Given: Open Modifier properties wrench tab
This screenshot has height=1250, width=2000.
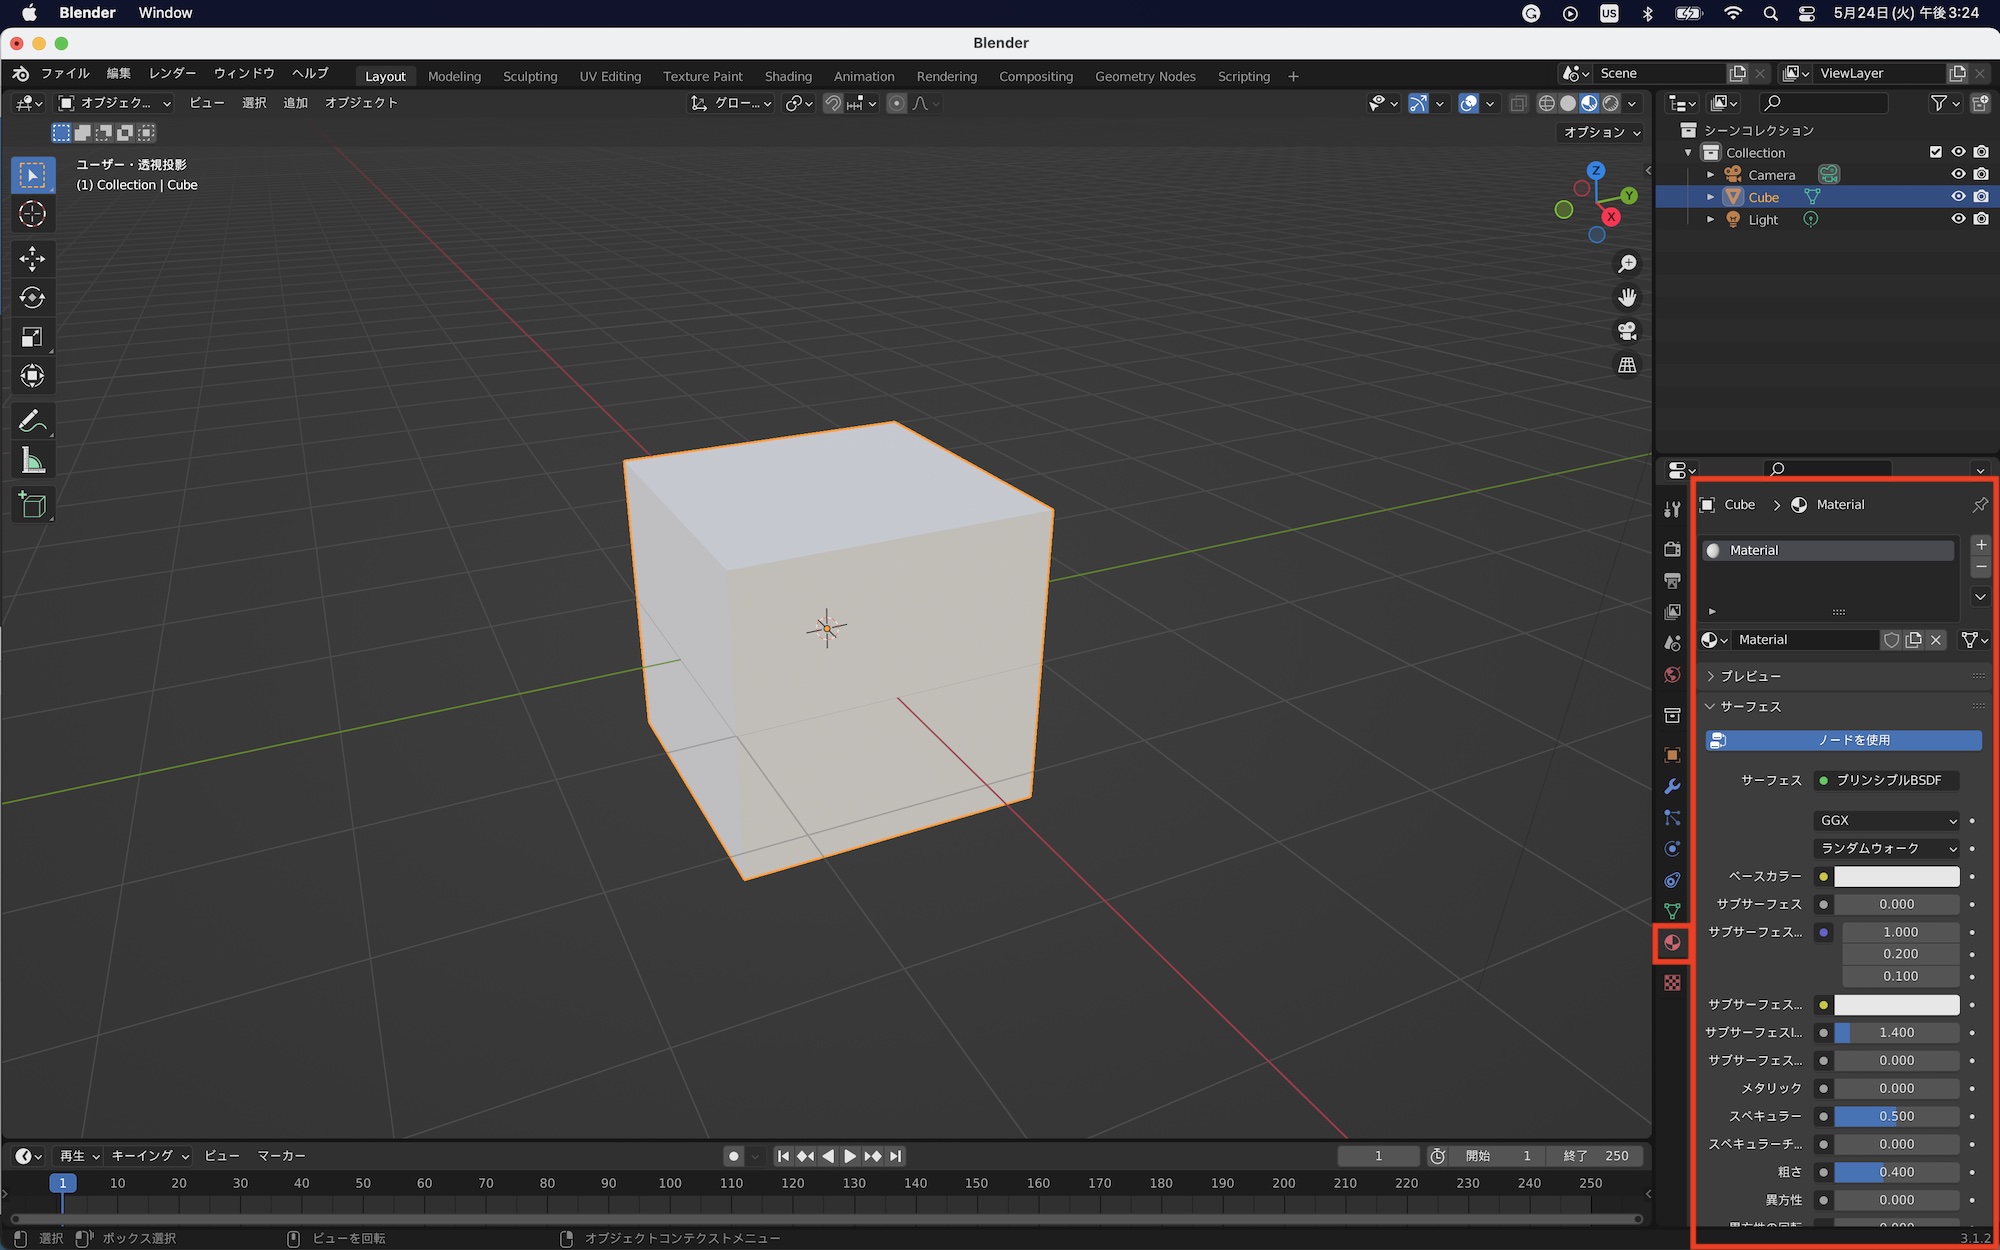Looking at the screenshot, I should 1672,787.
